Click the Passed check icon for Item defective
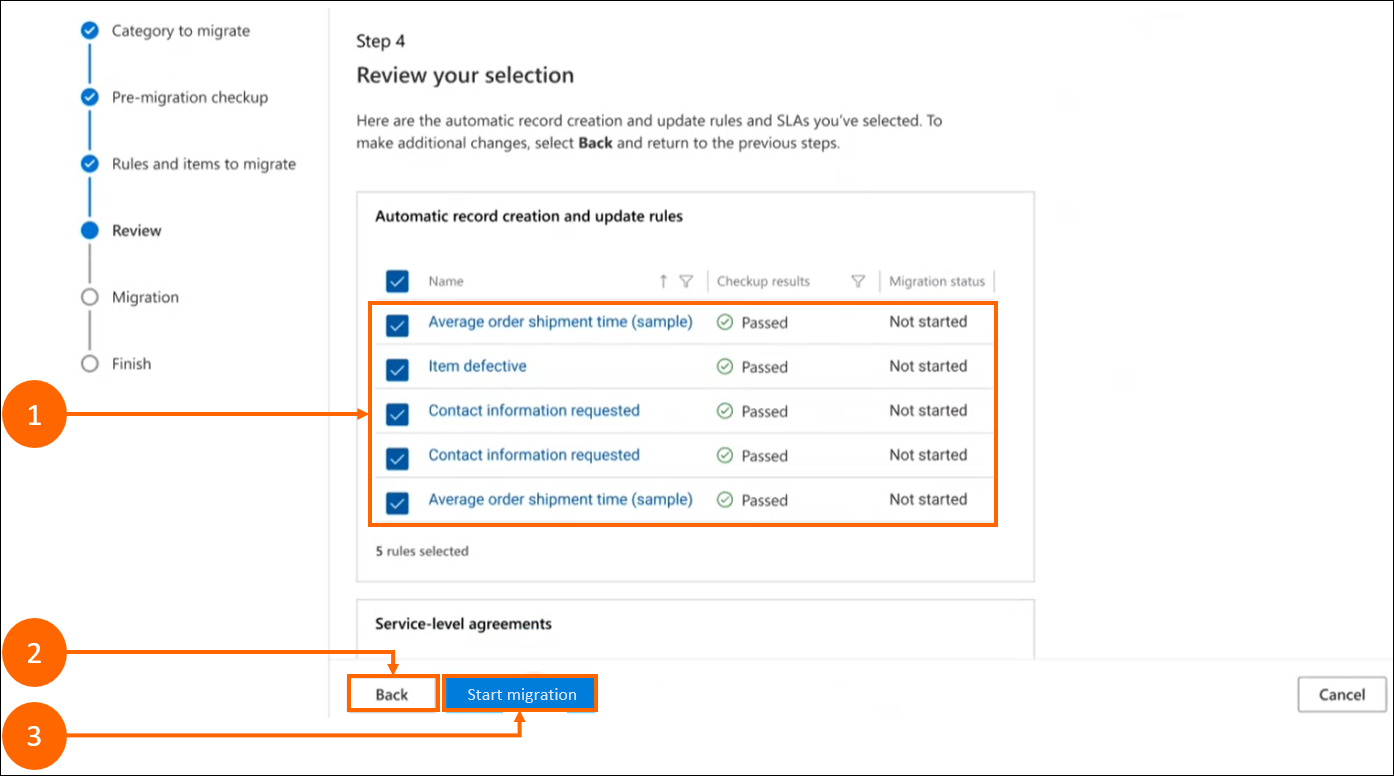Viewport: 1394px width, 776px height. 725,367
